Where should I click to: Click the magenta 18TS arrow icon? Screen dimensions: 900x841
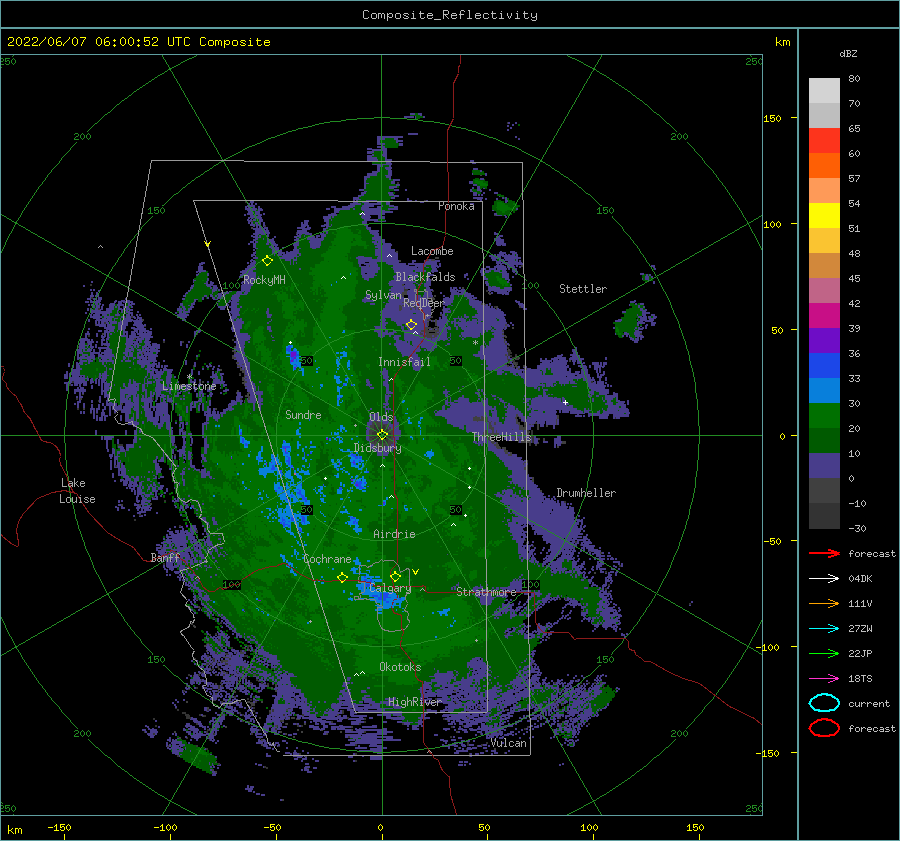(824, 679)
